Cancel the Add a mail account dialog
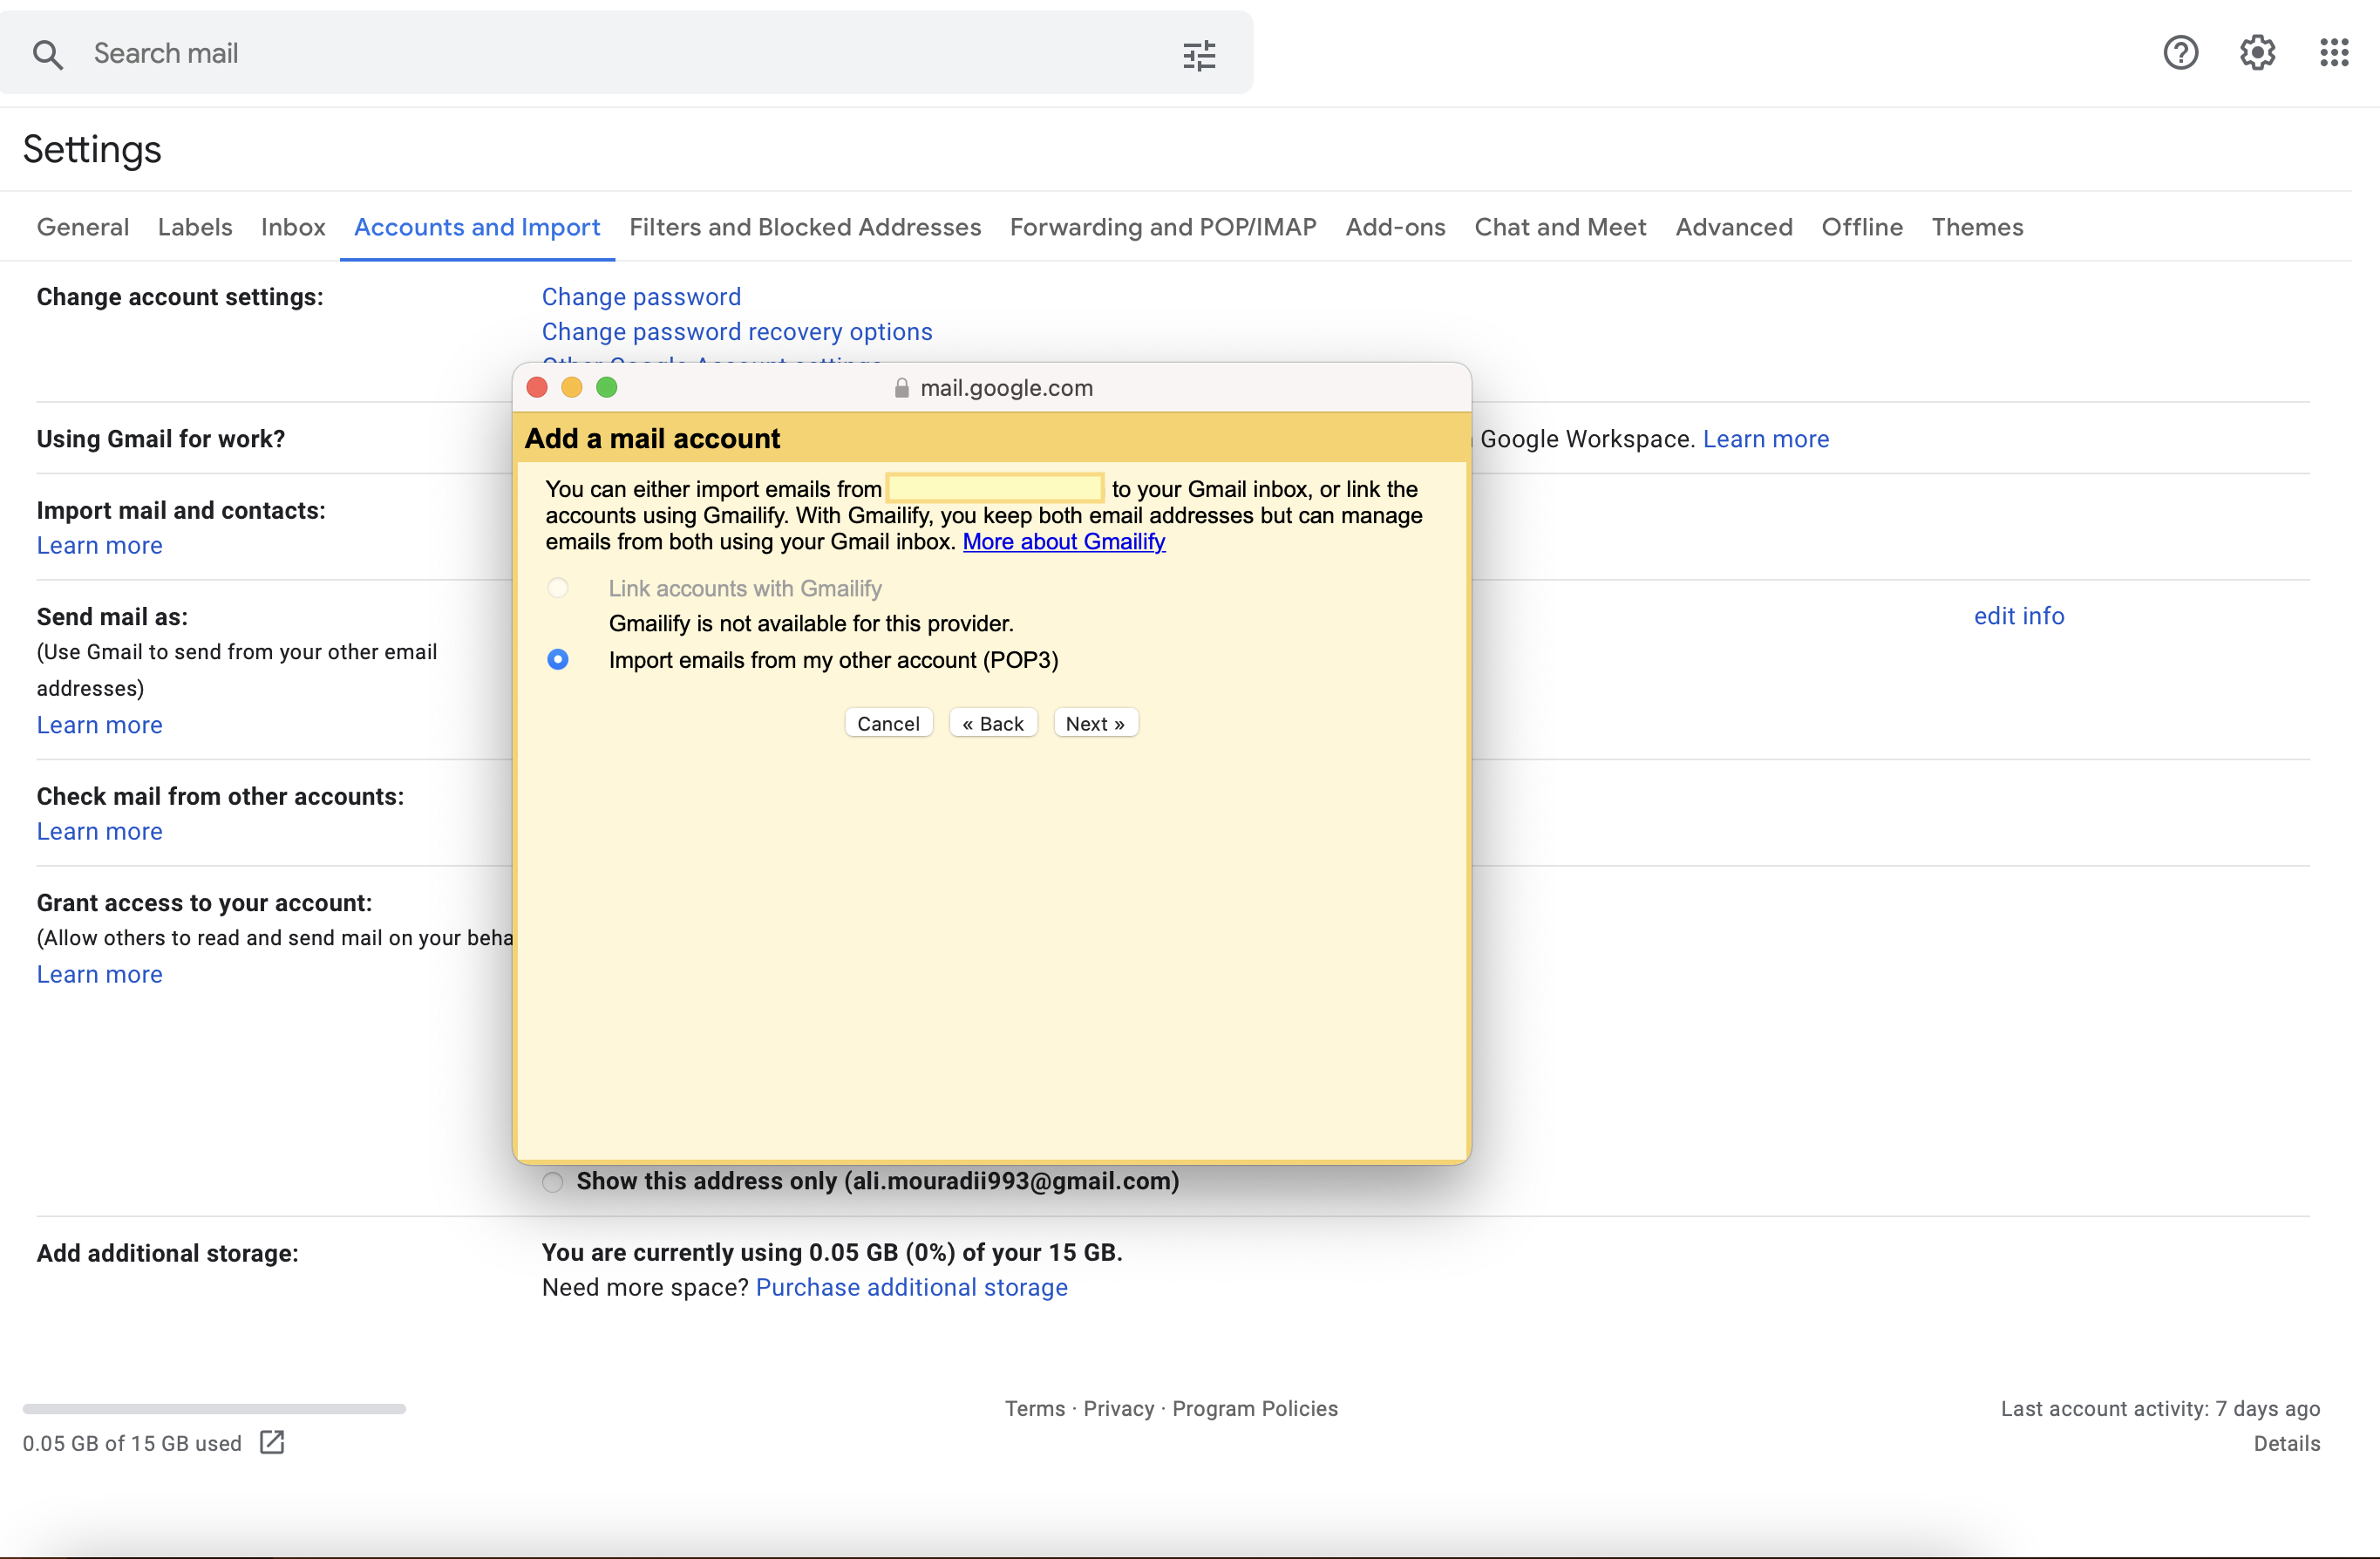Viewport: 2380px width, 1559px height. pyautogui.click(x=888, y=723)
